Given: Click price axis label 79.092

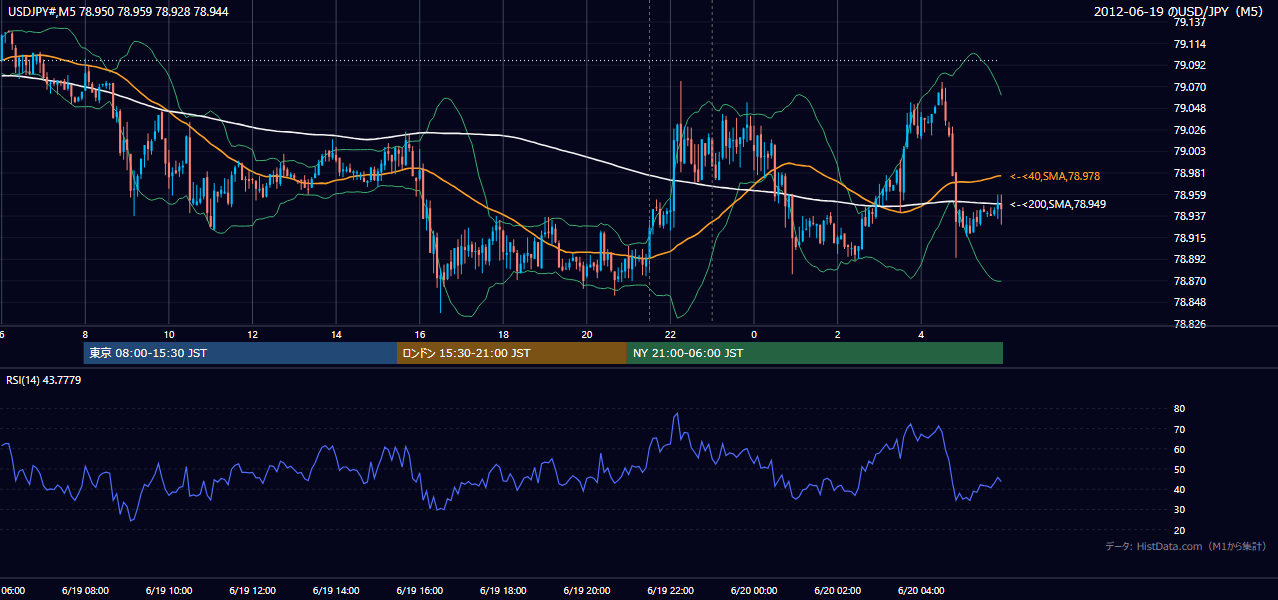Looking at the screenshot, I should (x=1189, y=65).
